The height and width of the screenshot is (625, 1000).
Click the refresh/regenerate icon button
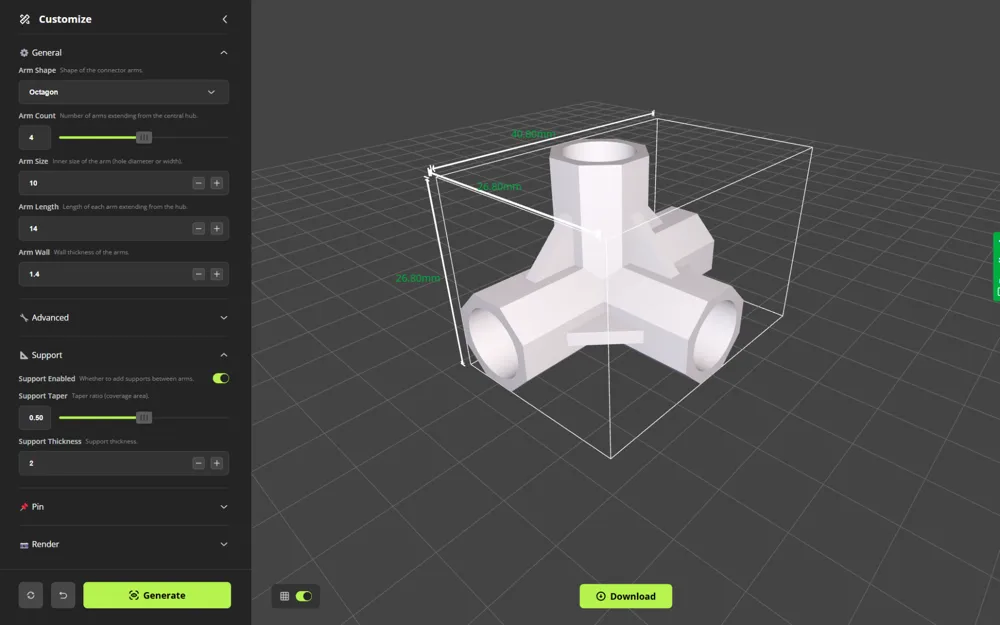point(30,595)
